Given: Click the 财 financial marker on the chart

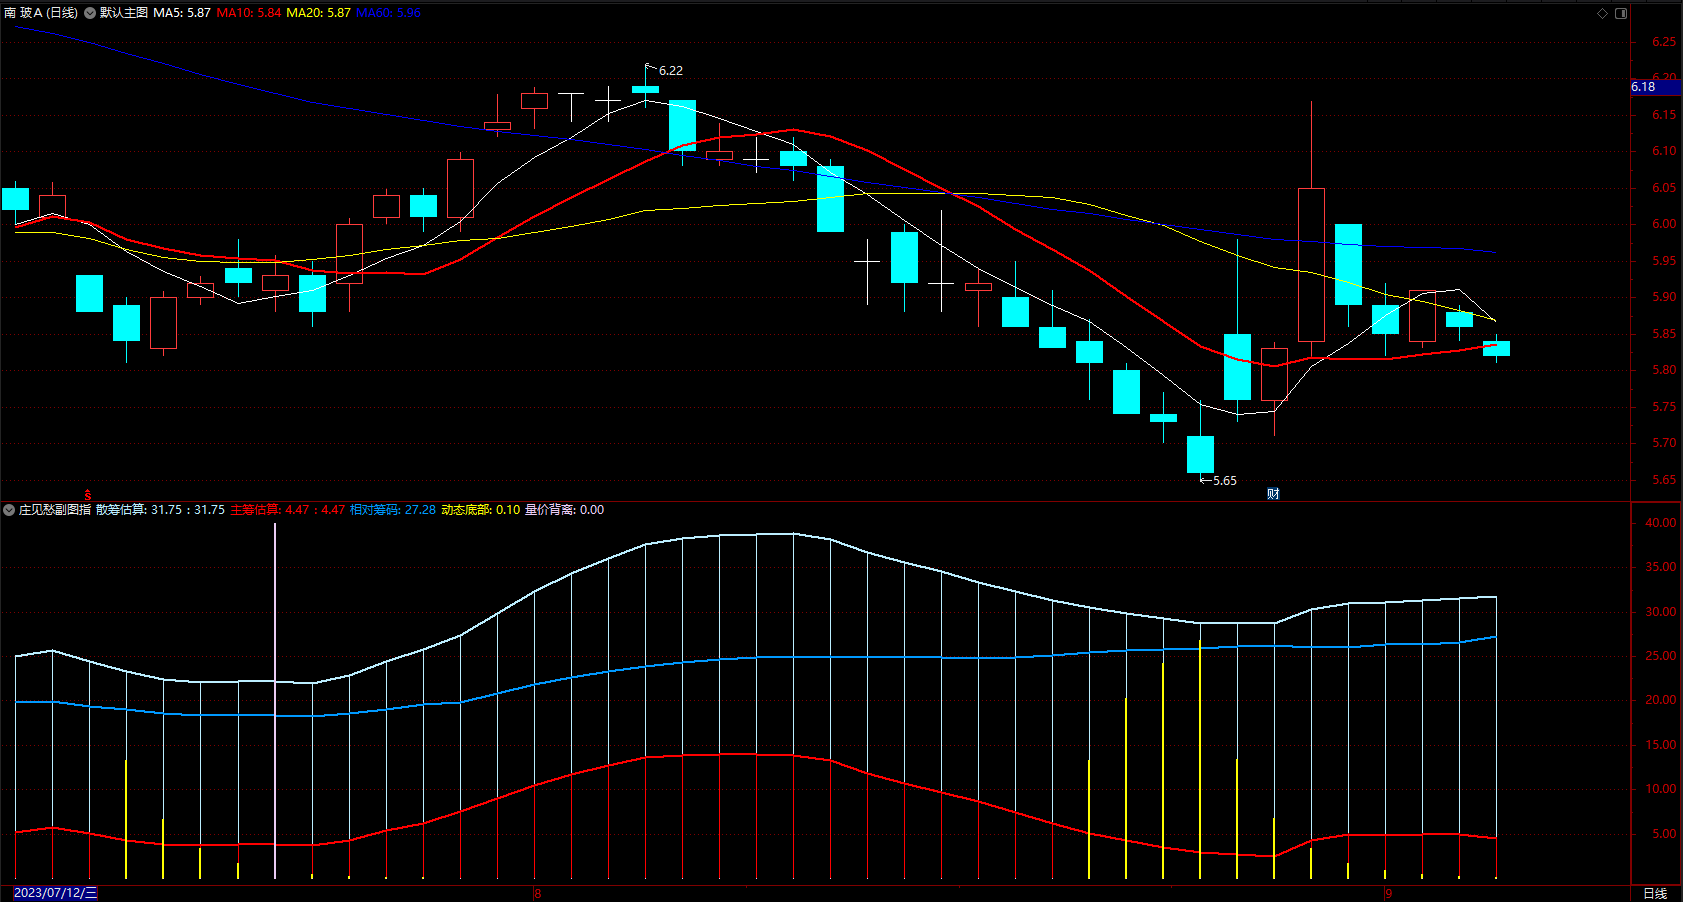Looking at the screenshot, I should tap(1273, 493).
